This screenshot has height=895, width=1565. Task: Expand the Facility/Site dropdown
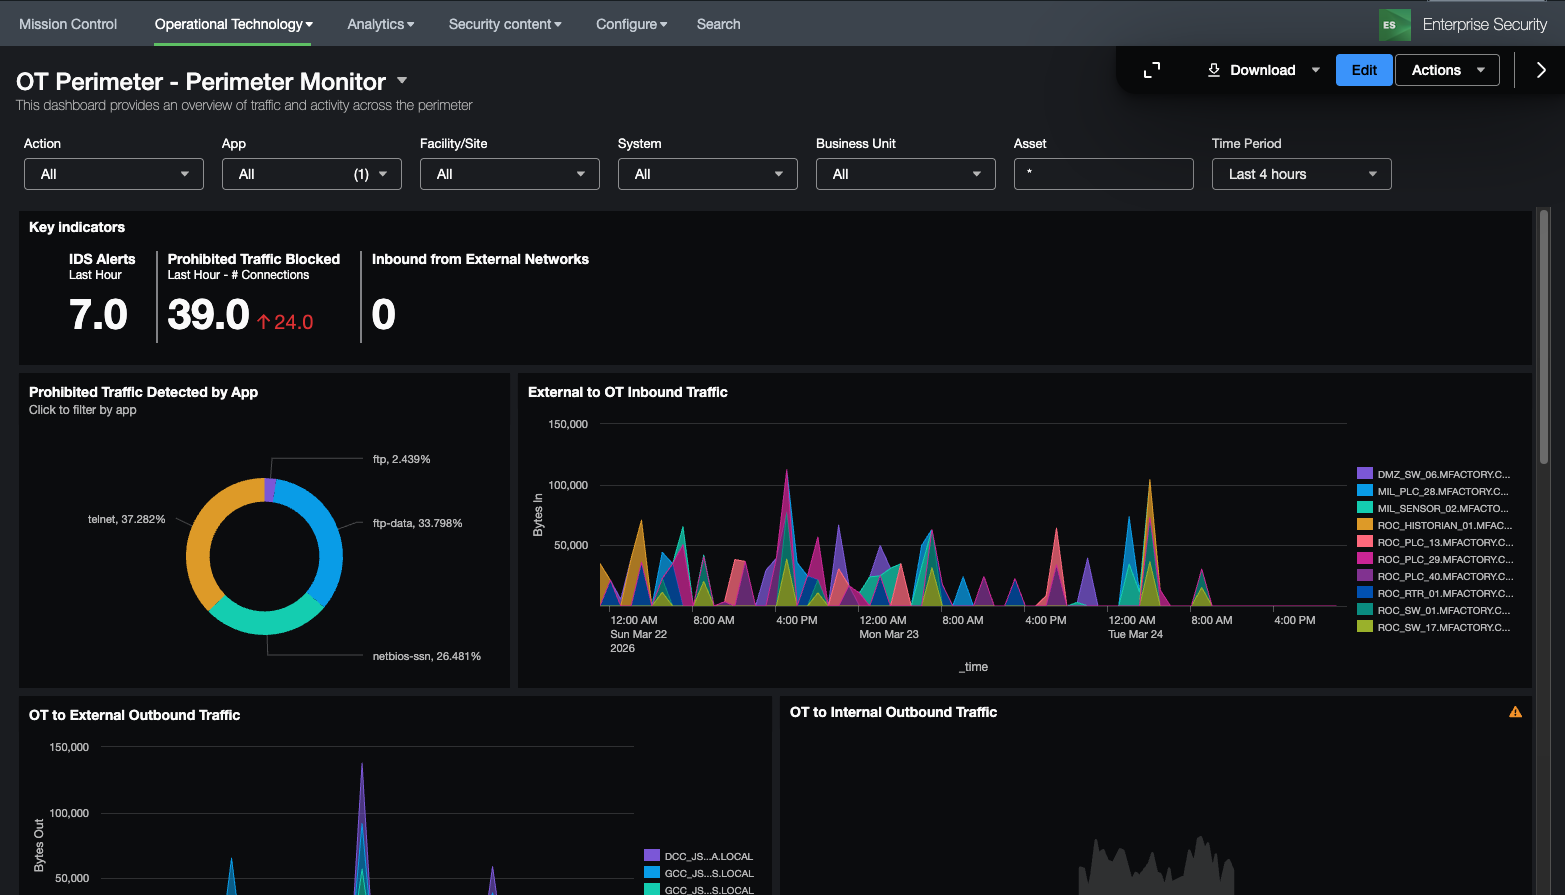click(x=509, y=174)
